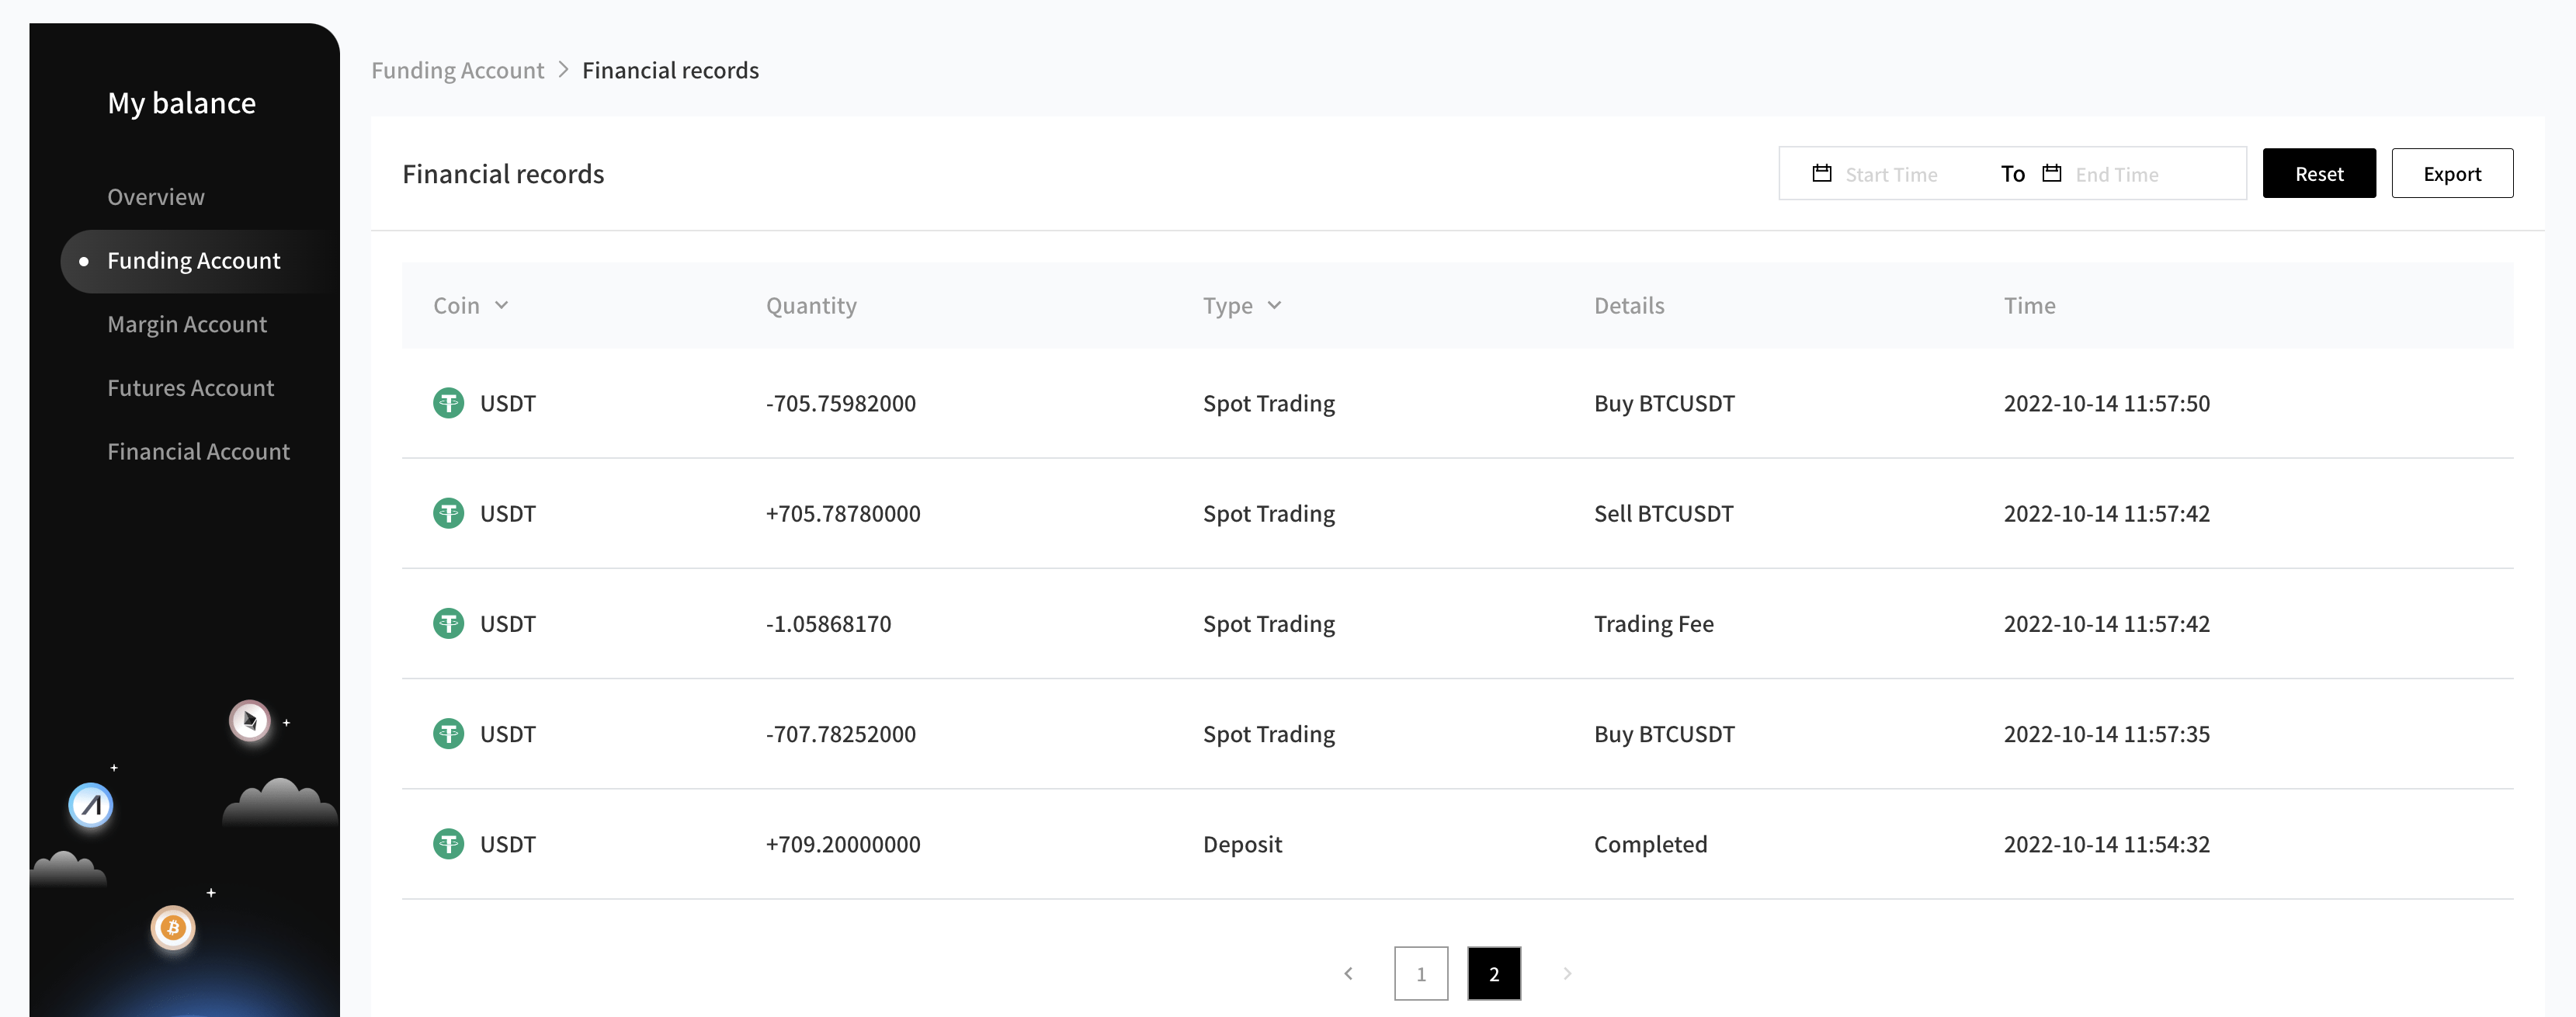
Task: Navigate to Financial Account menu item
Action: 198,452
